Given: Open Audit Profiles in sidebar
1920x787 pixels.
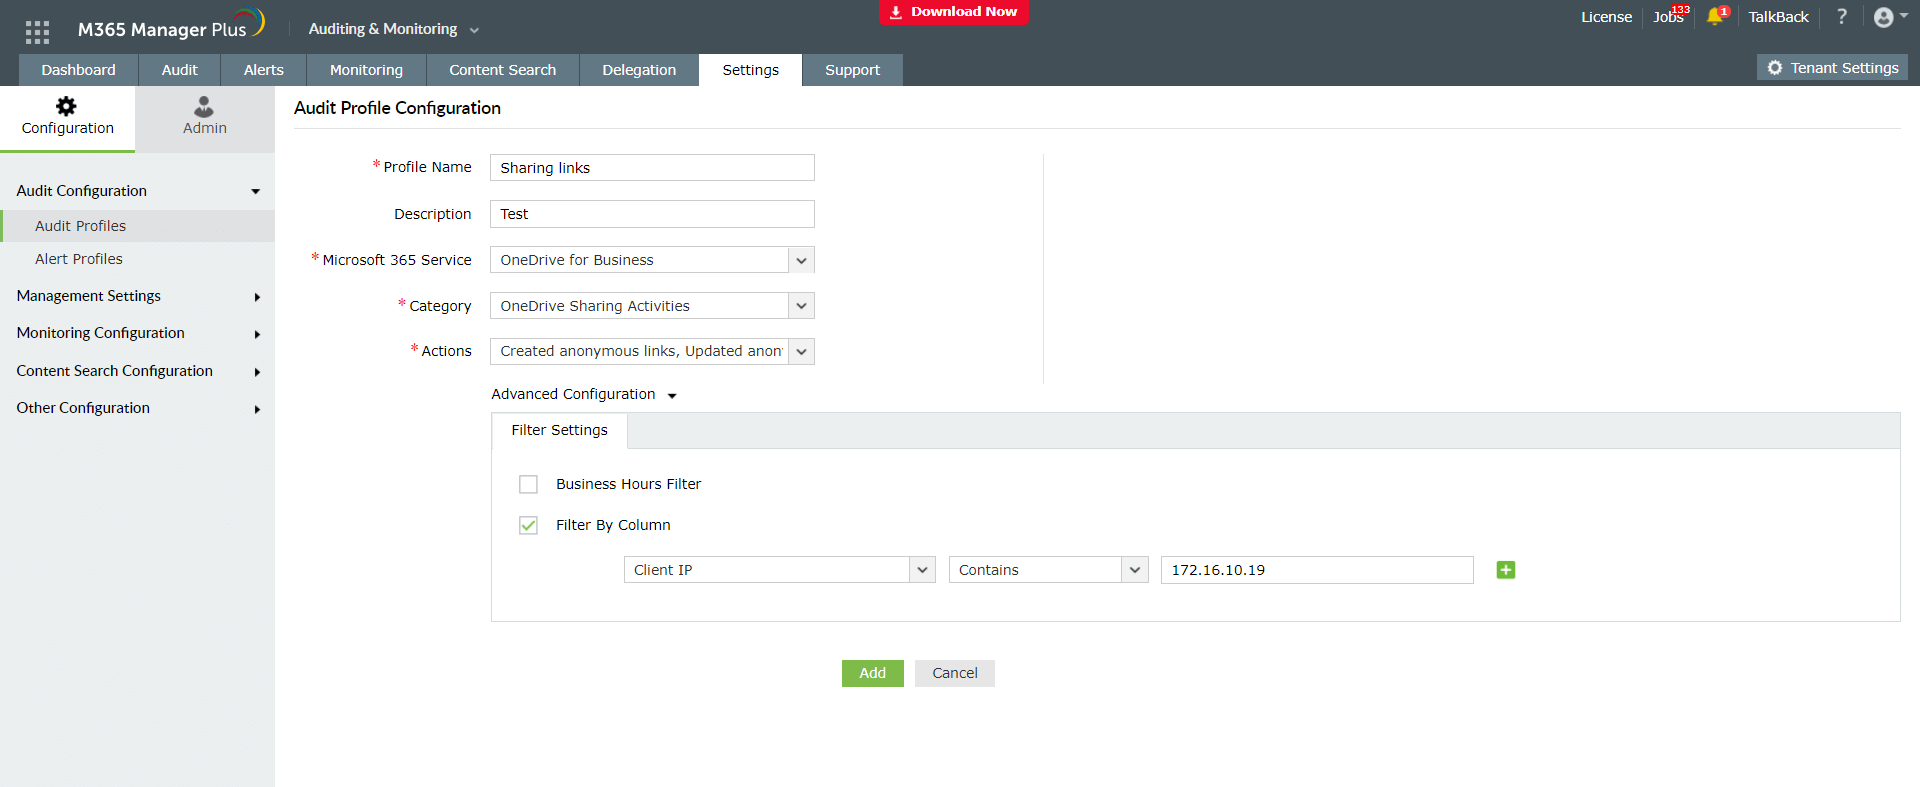Looking at the screenshot, I should (x=137, y=226).
